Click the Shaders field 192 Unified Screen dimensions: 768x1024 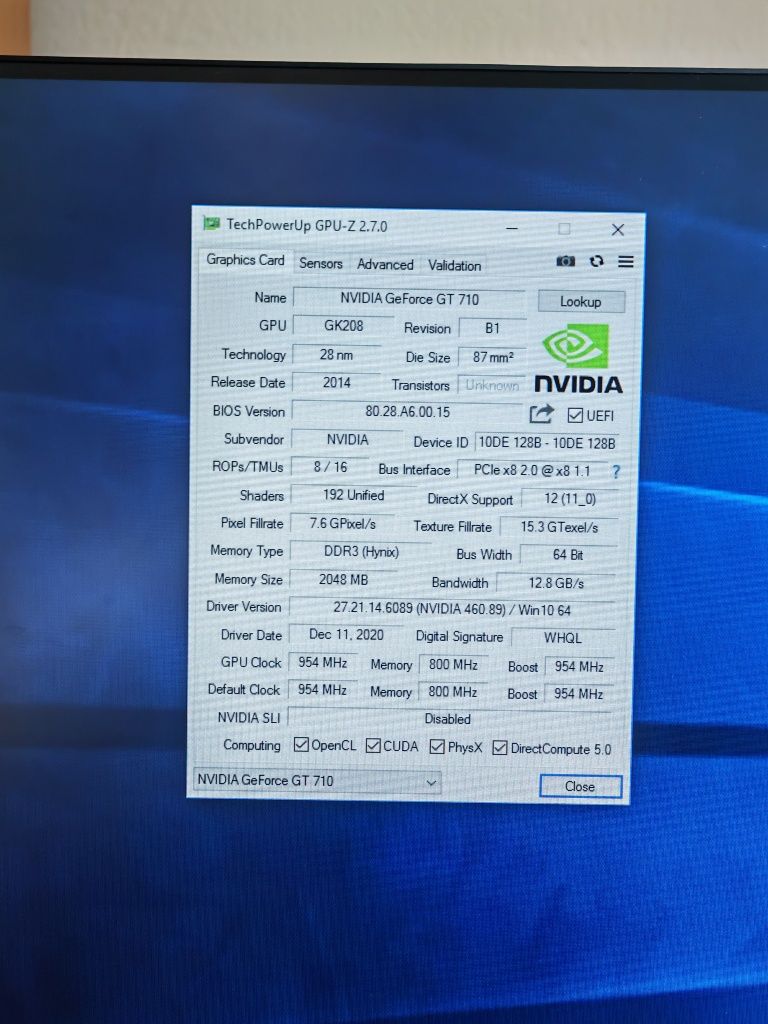coord(353,495)
